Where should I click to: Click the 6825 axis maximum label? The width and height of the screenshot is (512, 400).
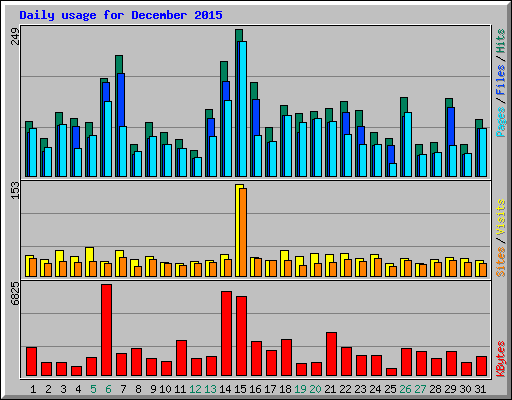tap(16, 294)
